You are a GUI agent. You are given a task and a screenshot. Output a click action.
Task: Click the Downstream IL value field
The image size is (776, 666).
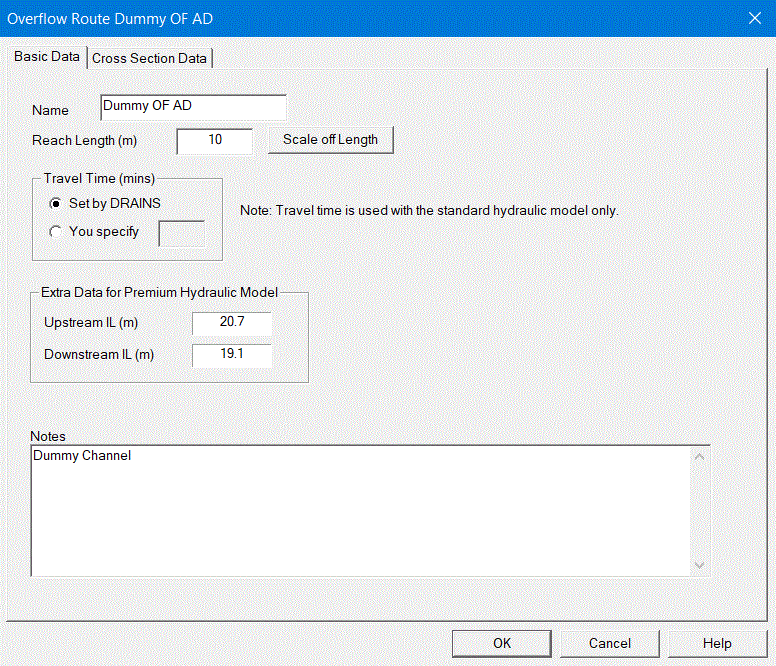231,355
